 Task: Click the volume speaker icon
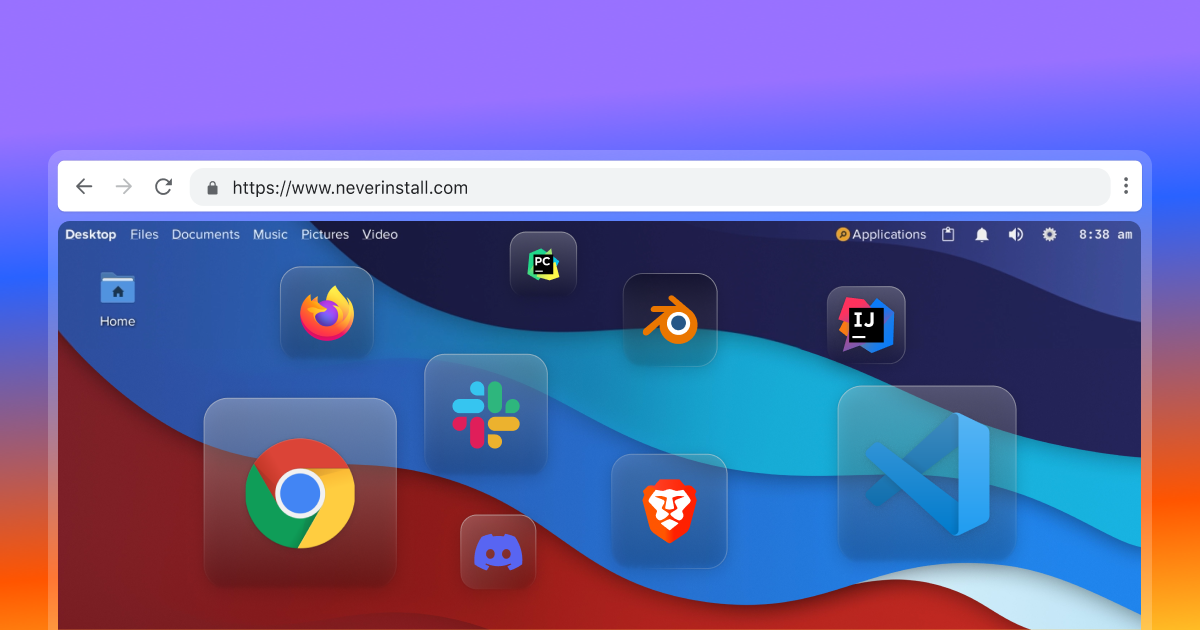[1015, 234]
